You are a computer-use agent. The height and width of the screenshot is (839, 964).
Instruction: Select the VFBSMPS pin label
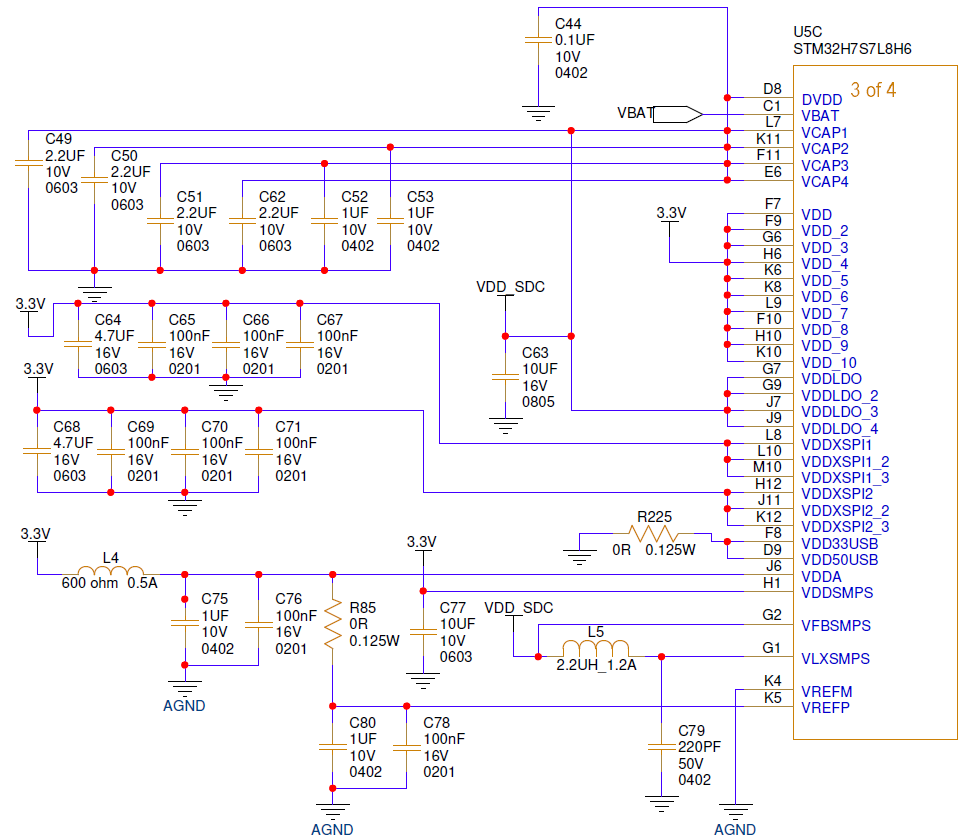[x=836, y=626]
